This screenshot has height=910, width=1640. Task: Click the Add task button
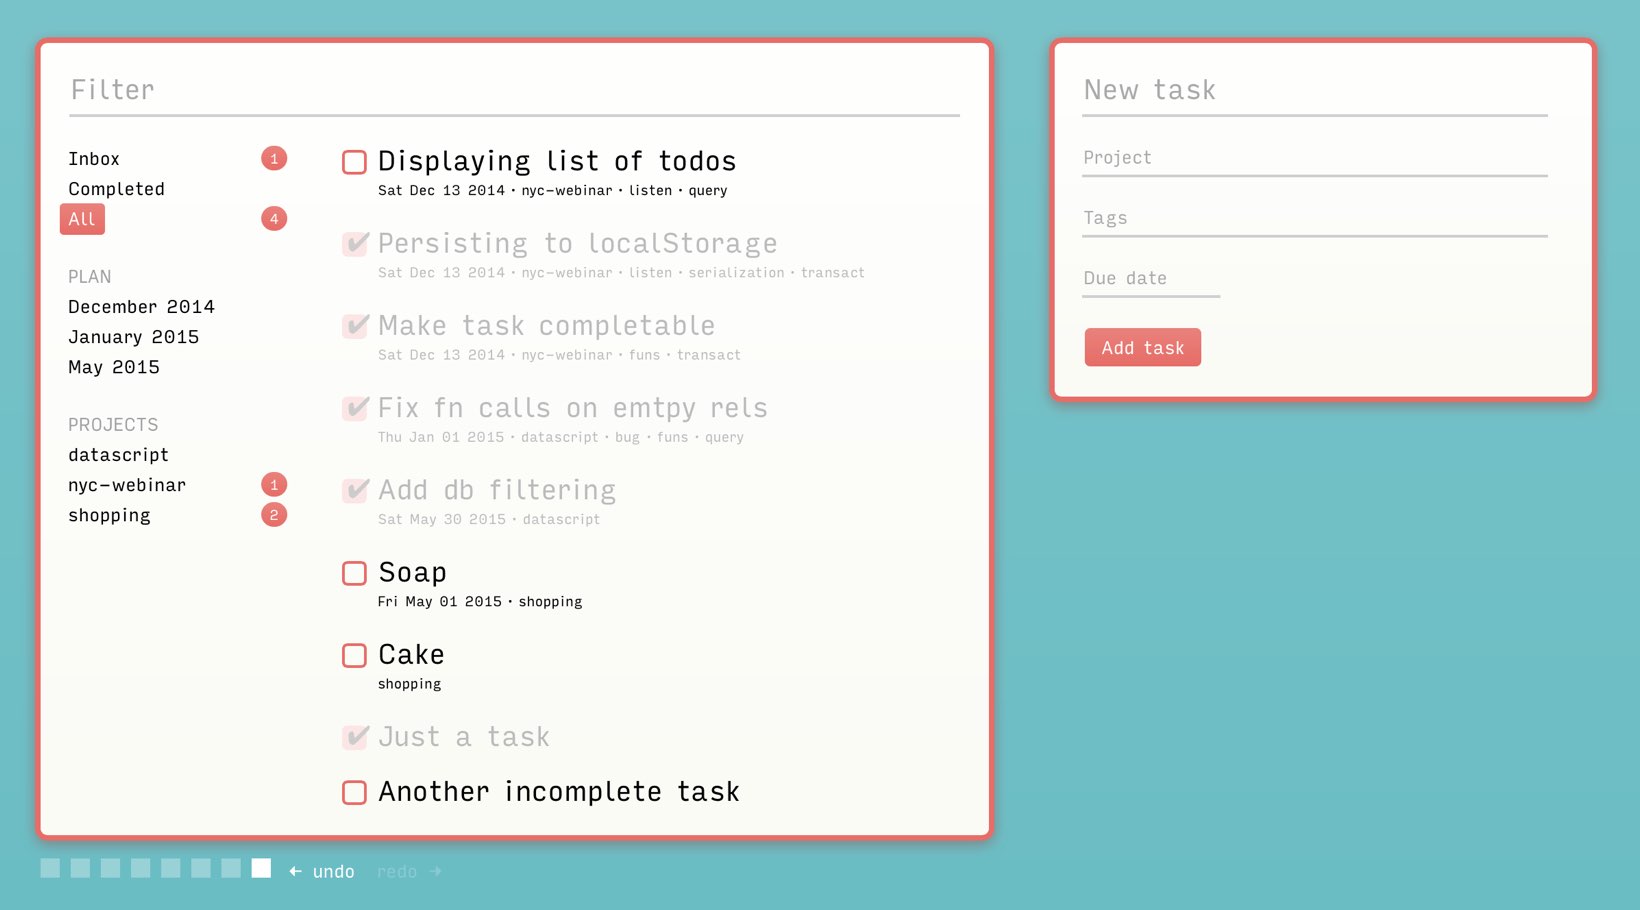pos(1142,347)
